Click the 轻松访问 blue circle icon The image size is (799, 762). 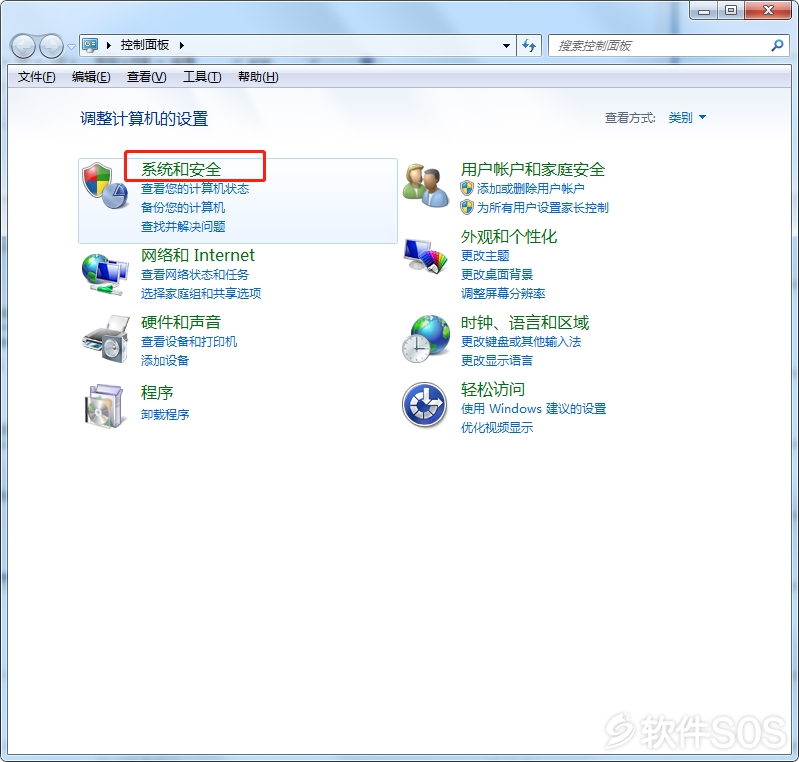coord(424,405)
